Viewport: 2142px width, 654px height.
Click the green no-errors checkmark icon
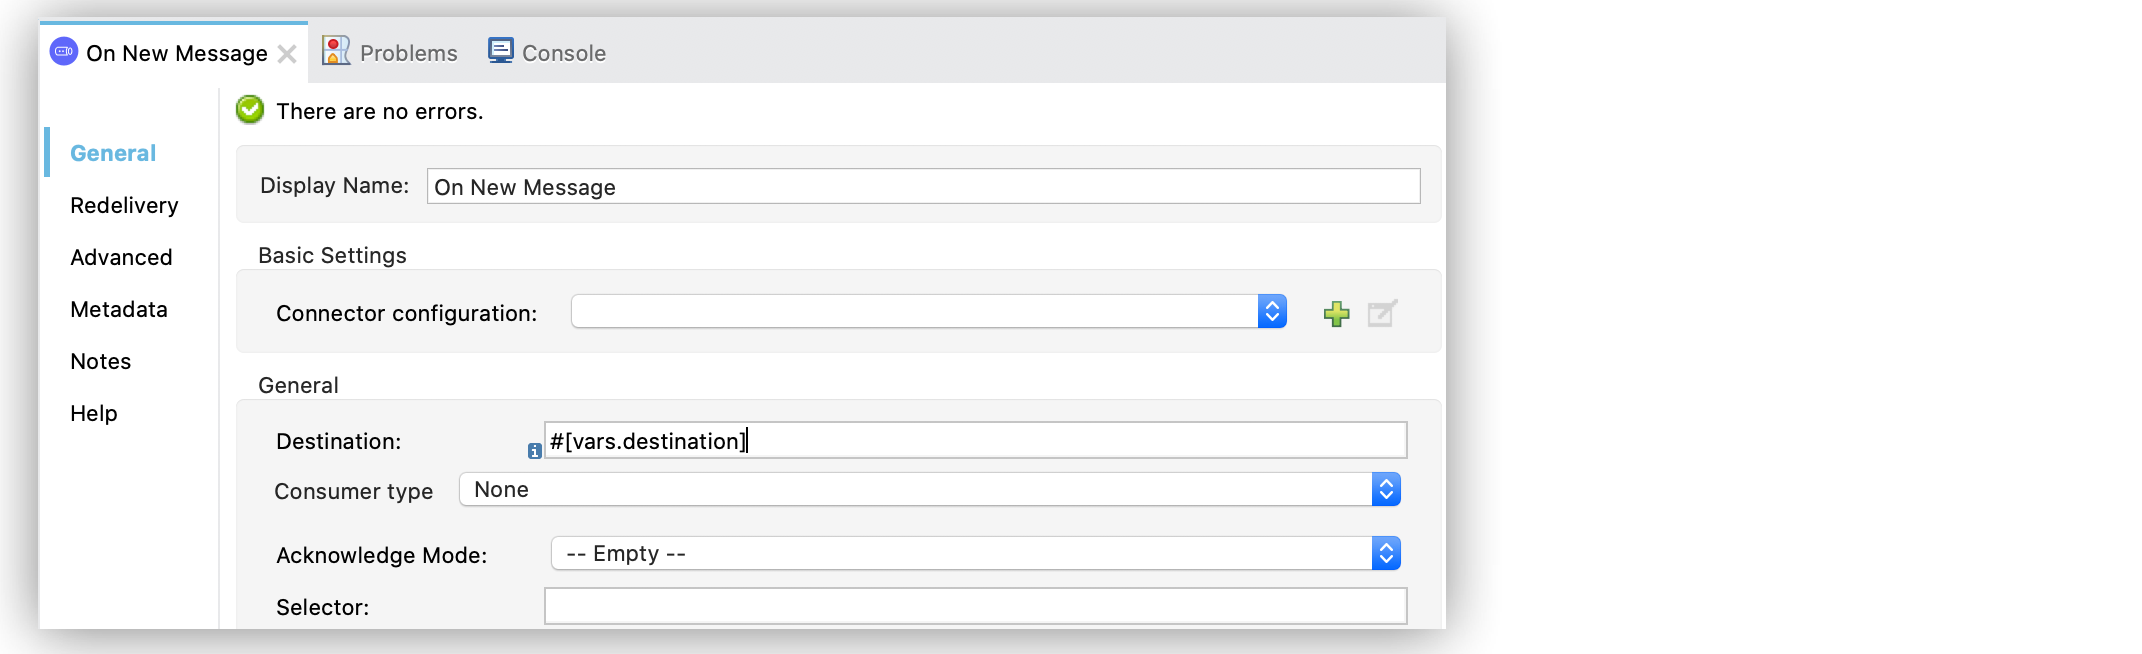250,110
